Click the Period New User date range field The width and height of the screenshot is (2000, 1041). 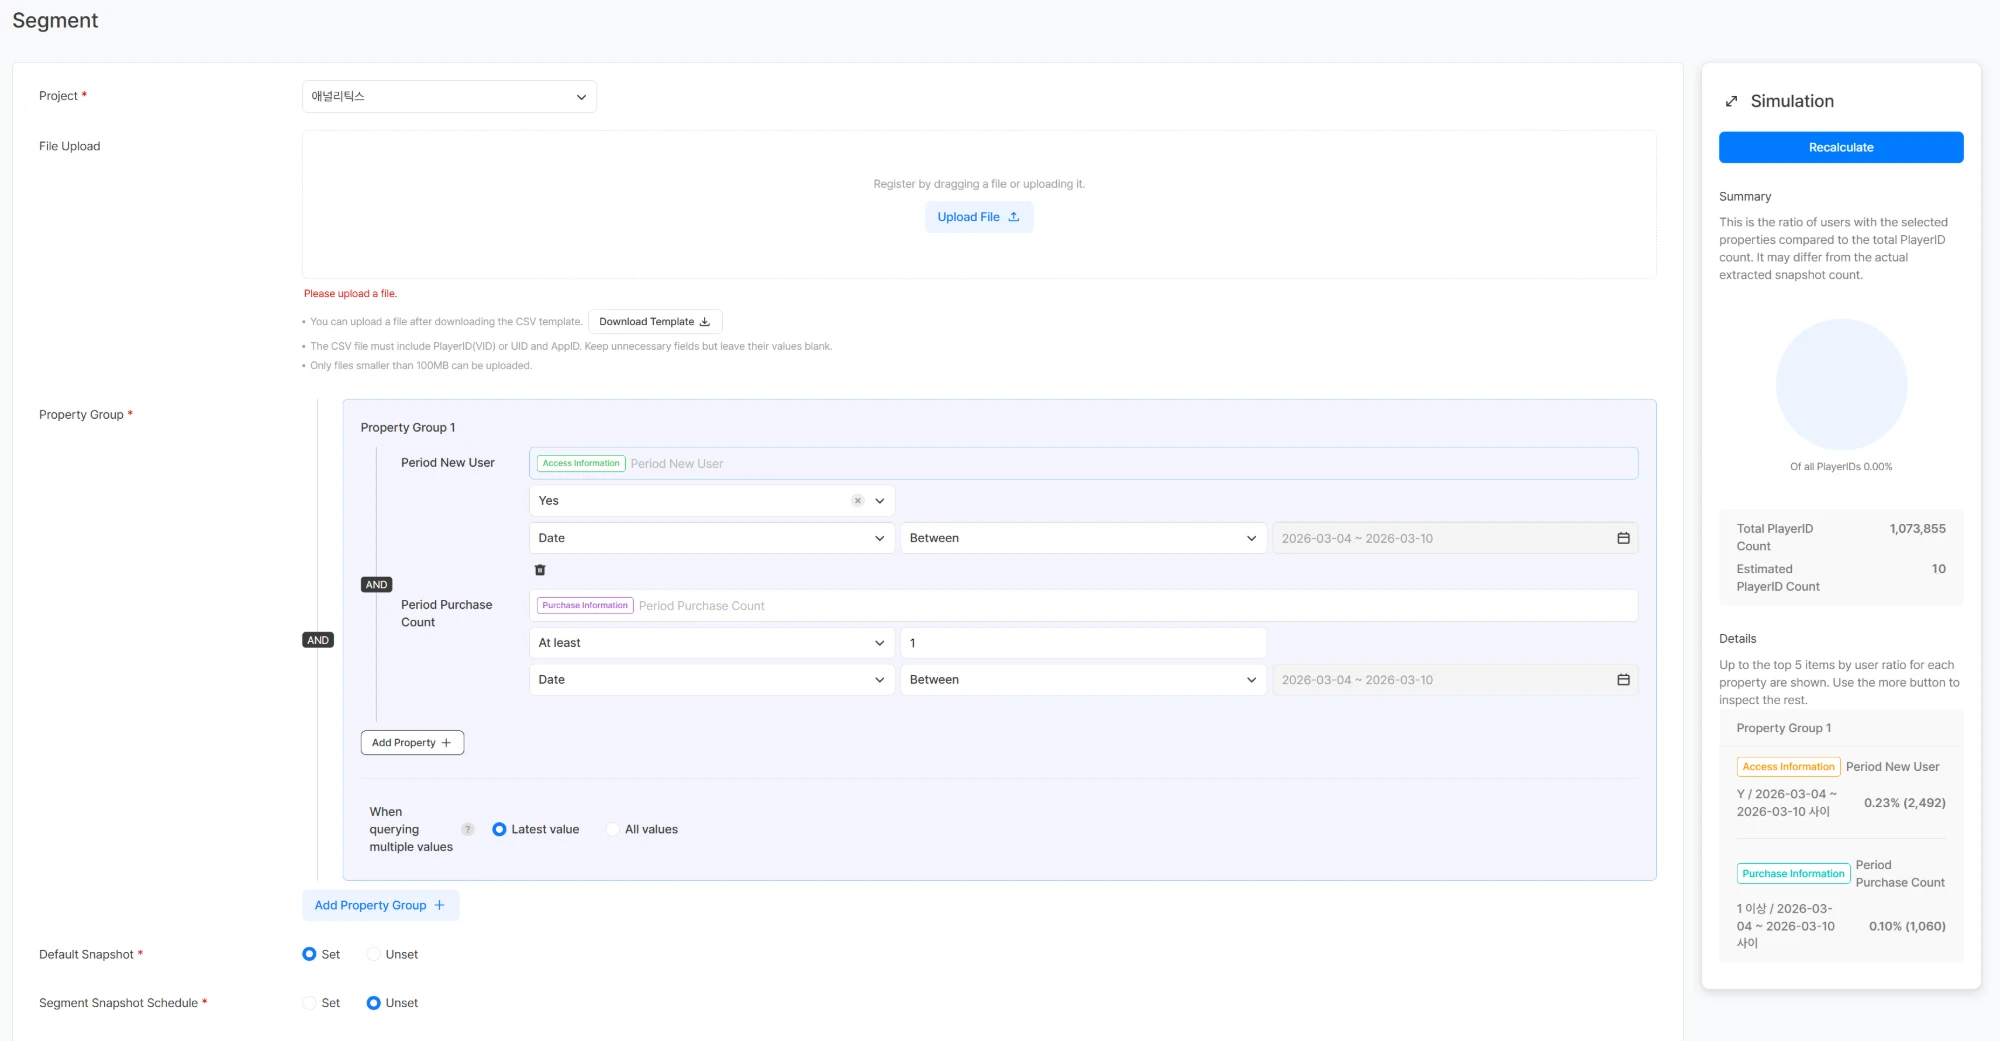1455,538
